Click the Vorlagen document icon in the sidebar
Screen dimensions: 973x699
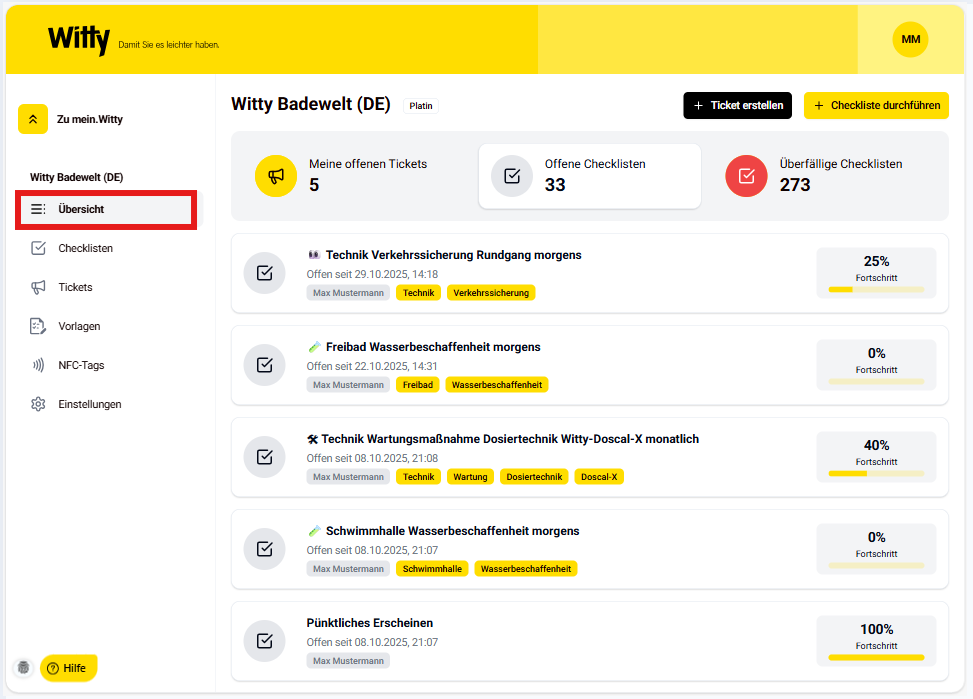tap(38, 327)
